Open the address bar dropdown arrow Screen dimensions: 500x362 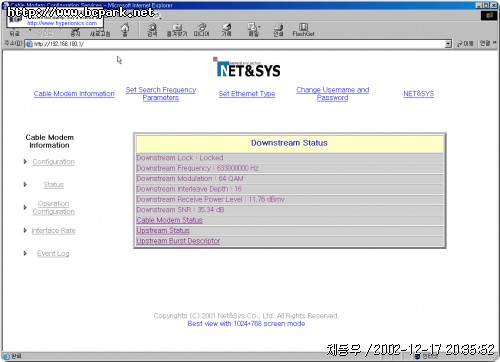tap(448, 44)
